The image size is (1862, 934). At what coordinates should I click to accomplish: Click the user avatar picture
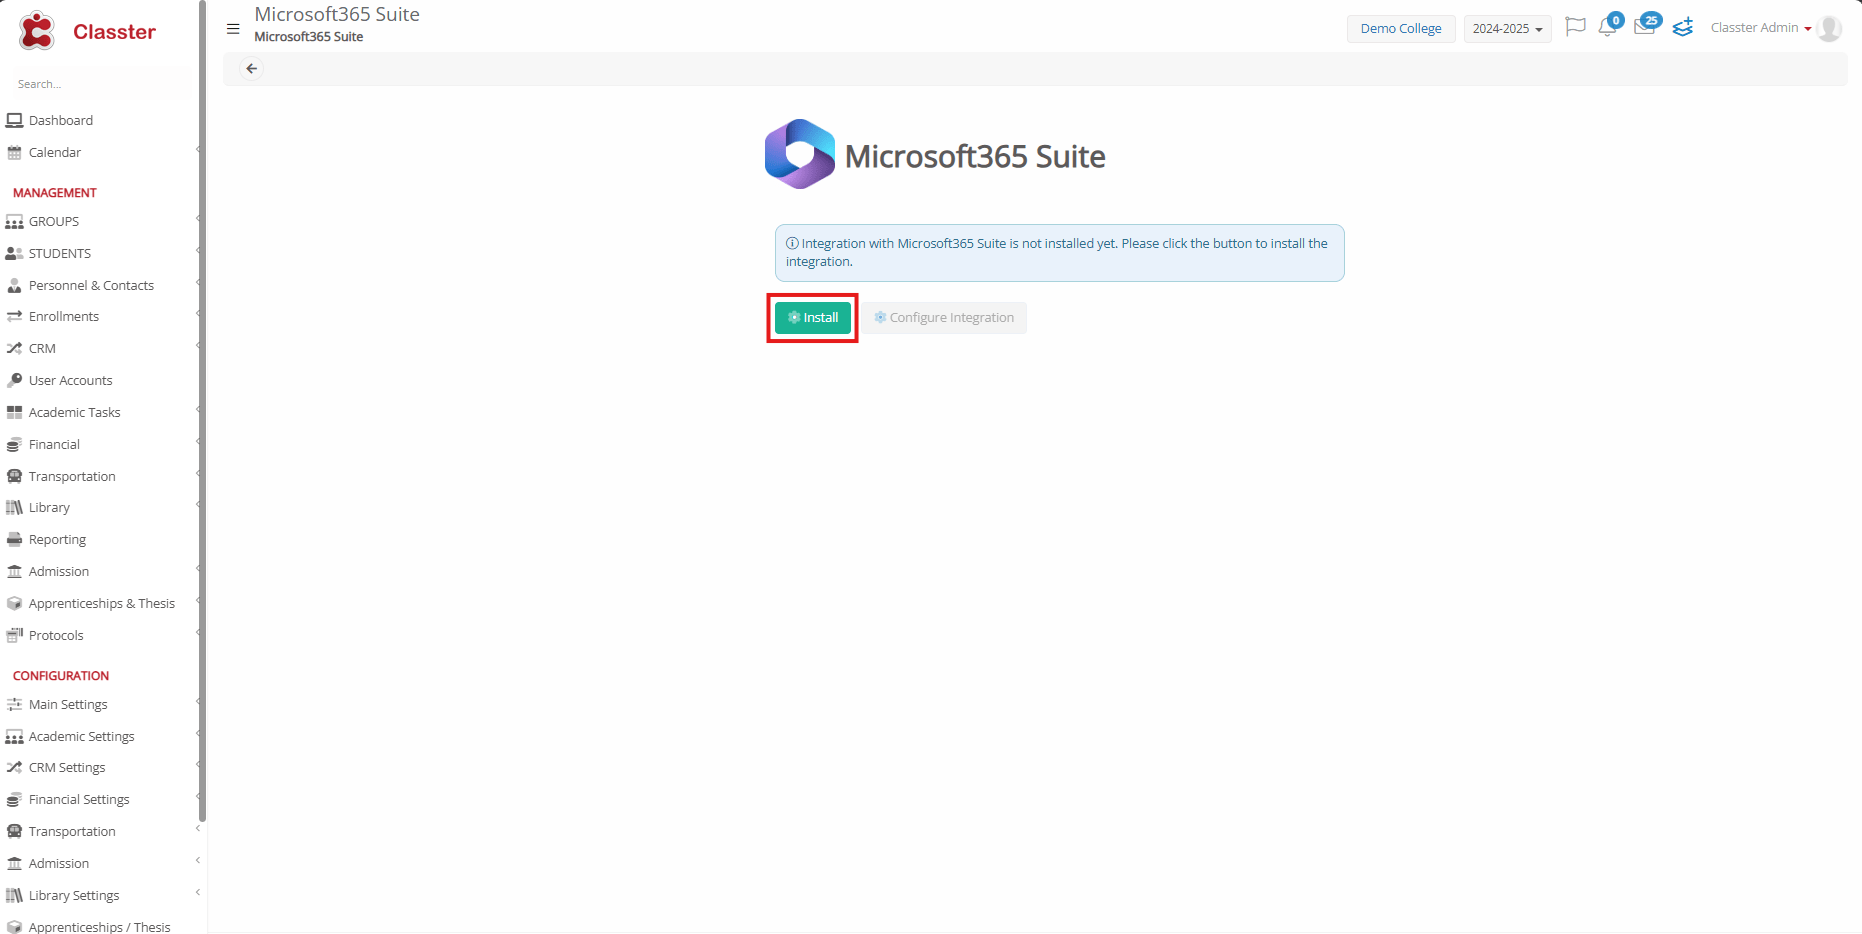[1830, 28]
